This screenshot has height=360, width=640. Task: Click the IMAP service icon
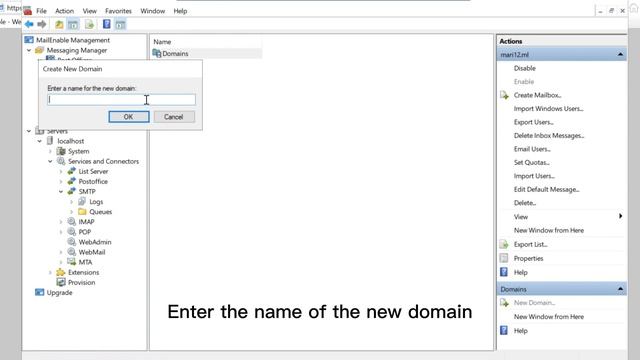pyautogui.click(x=71, y=222)
